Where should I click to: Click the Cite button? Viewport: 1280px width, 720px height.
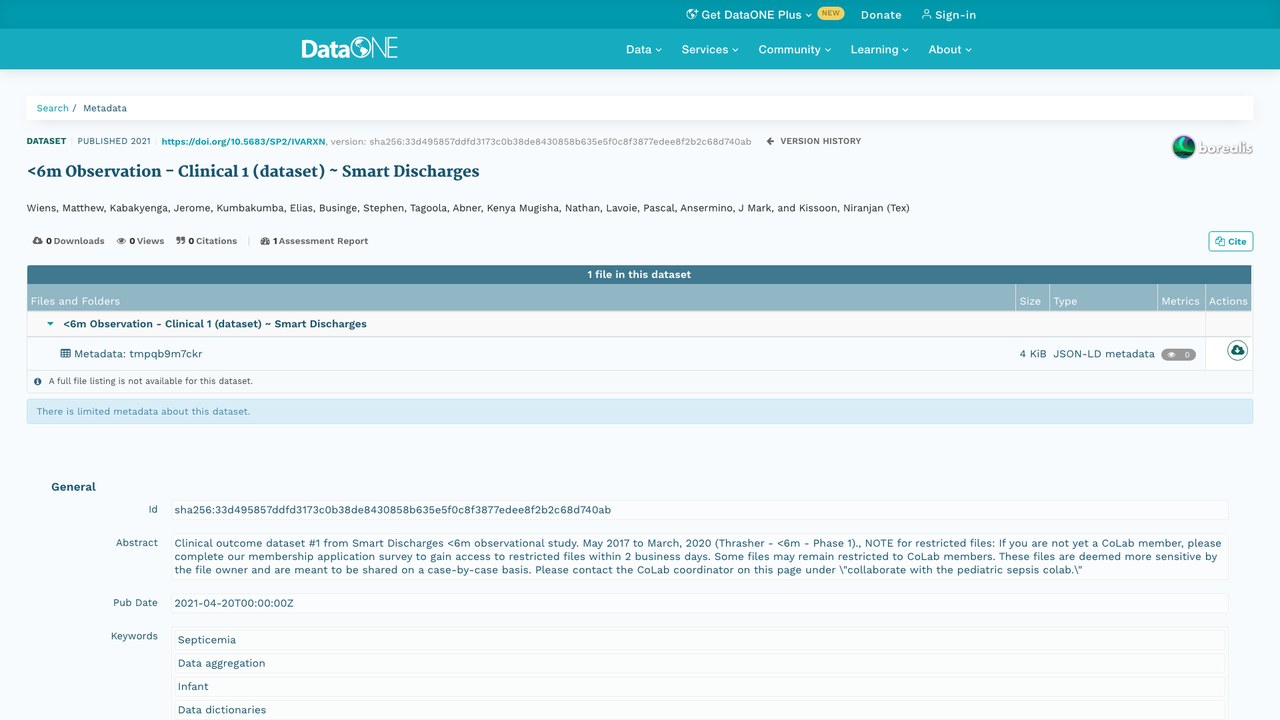1231,241
